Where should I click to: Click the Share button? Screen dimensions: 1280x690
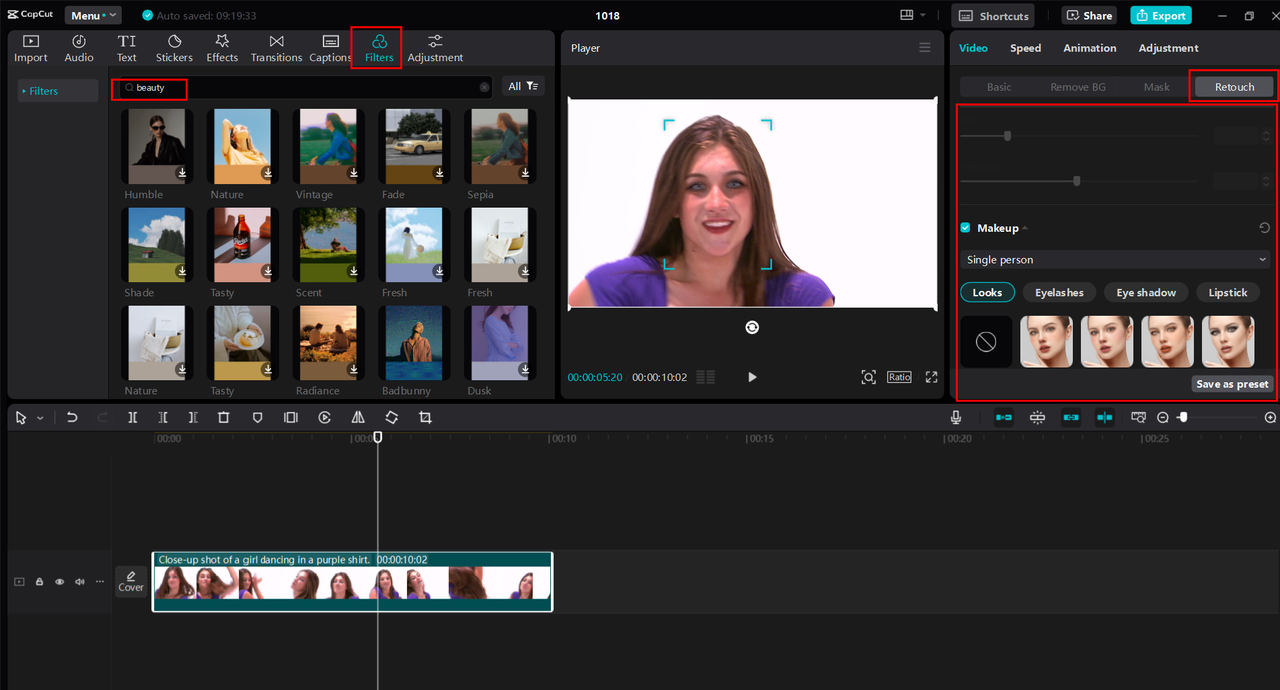pyautogui.click(x=1089, y=15)
